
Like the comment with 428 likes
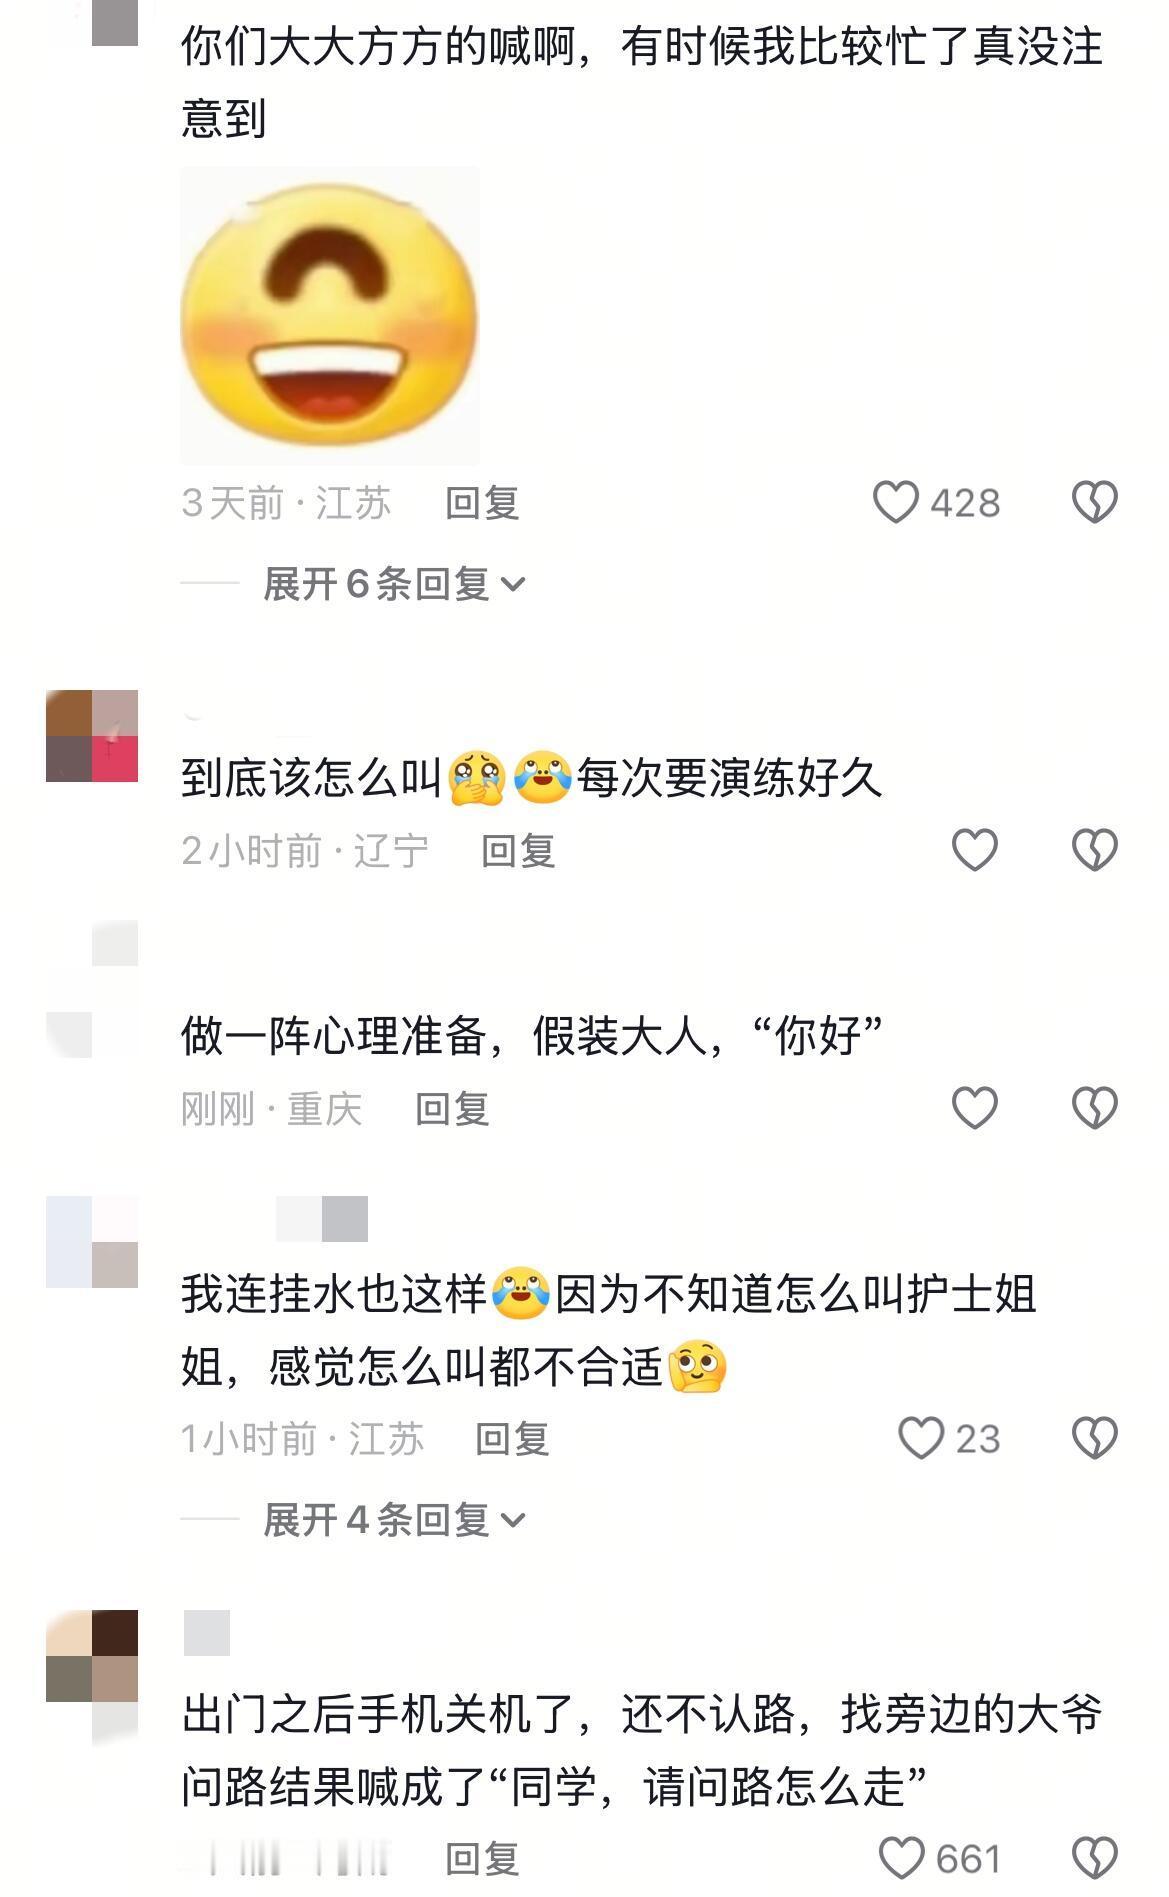[895, 502]
